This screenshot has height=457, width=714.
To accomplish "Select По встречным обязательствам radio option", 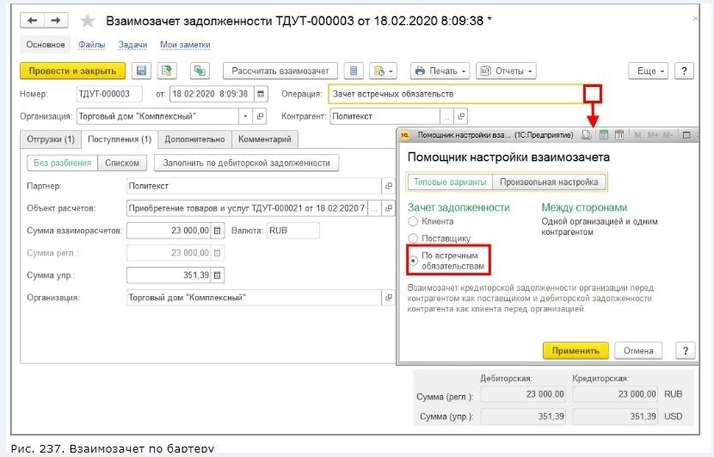I will coord(413,260).
